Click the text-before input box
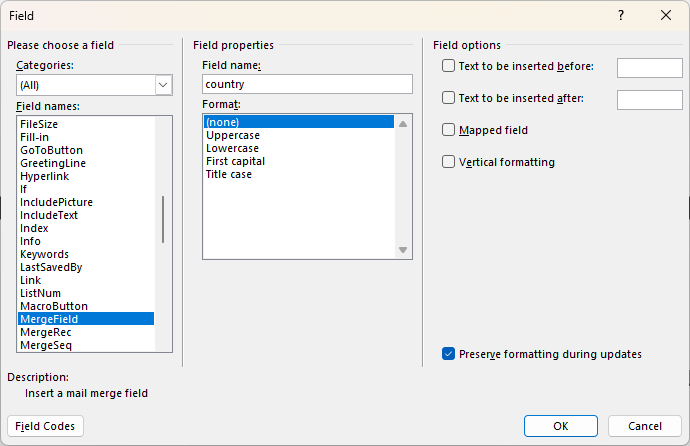The height and width of the screenshot is (446, 690). [649, 67]
